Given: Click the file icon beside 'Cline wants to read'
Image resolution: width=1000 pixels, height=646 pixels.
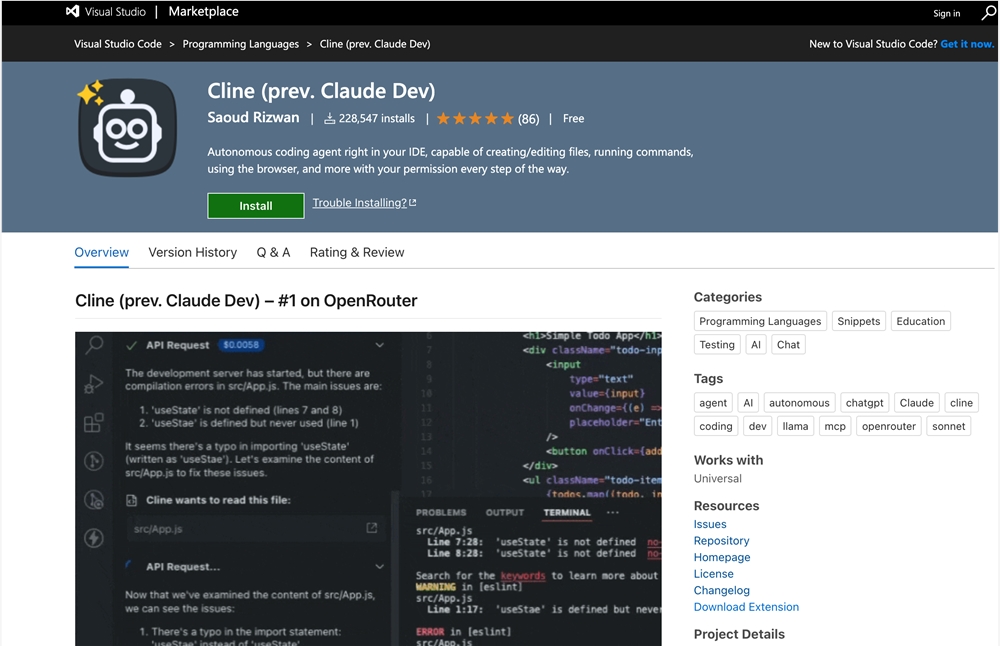Looking at the screenshot, I should pyautogui.click(x=131, y=500).
